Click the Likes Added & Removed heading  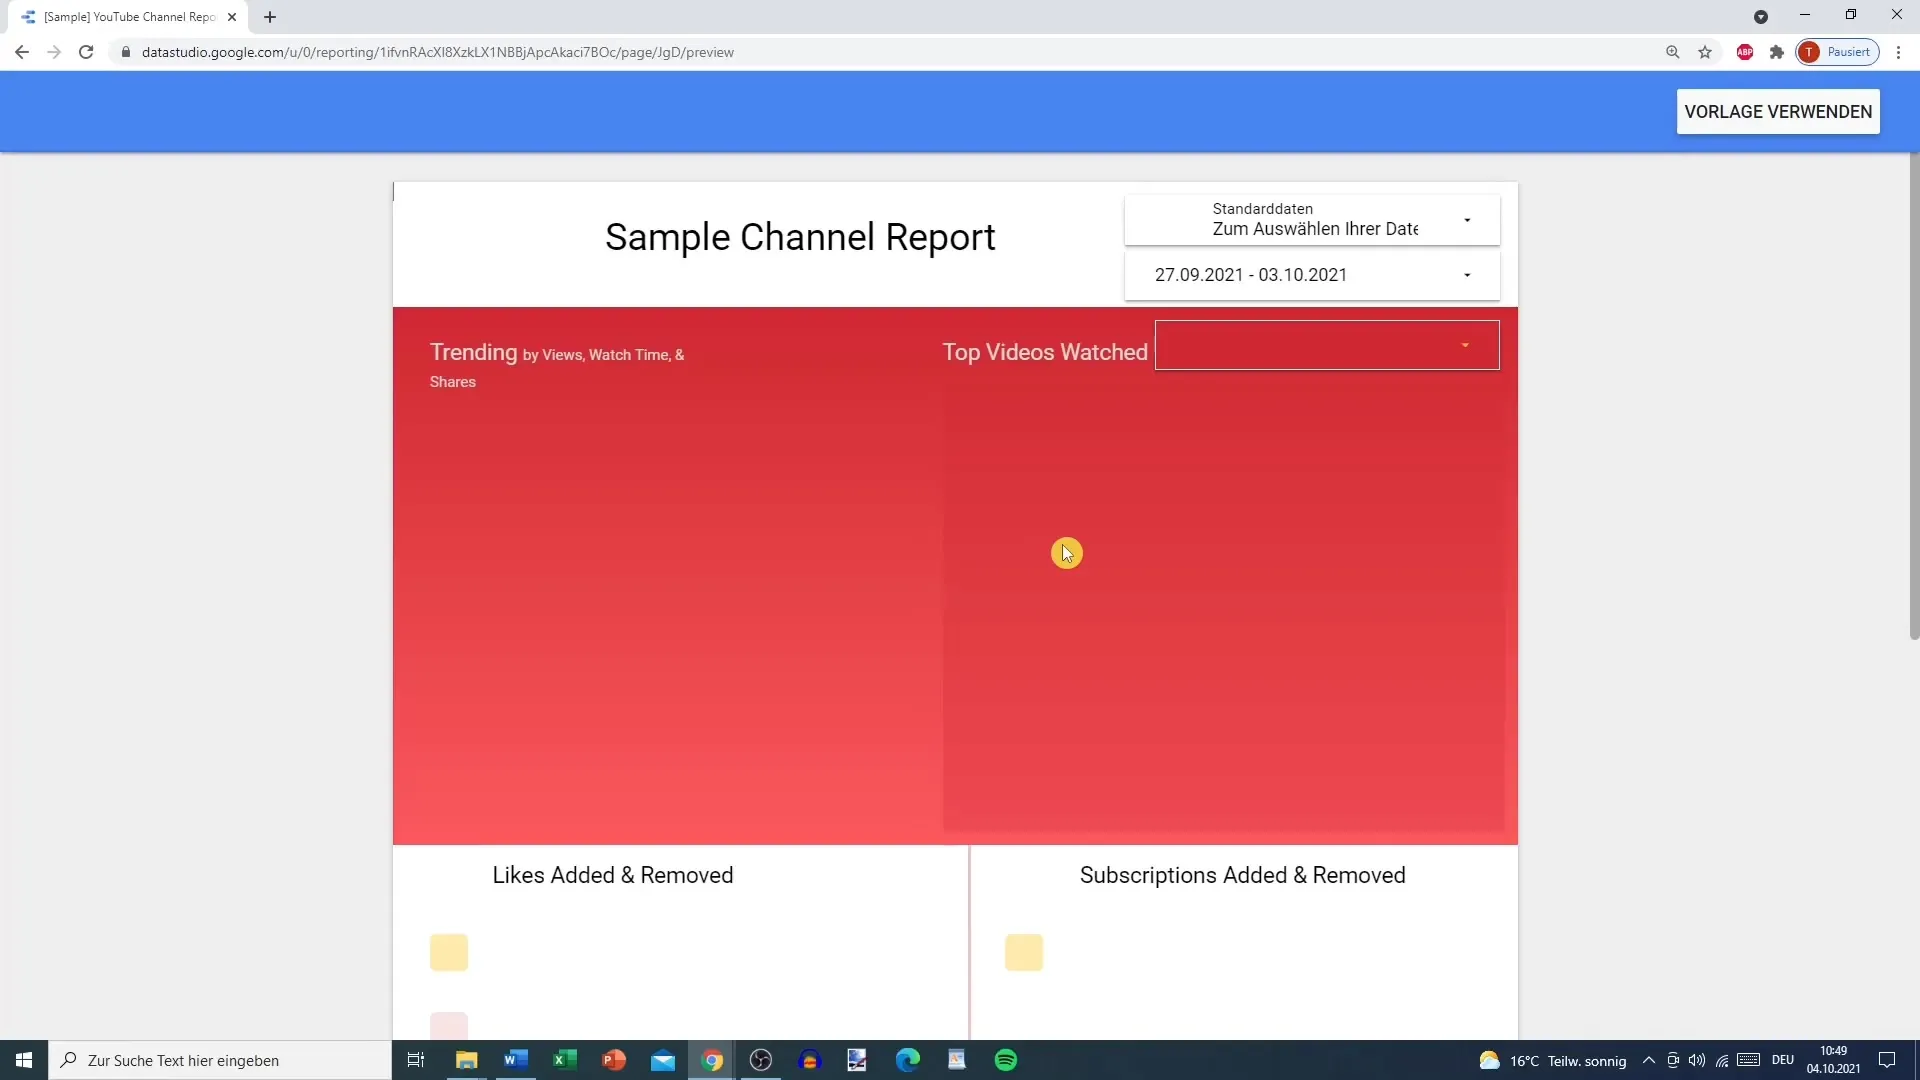[613, 875]
